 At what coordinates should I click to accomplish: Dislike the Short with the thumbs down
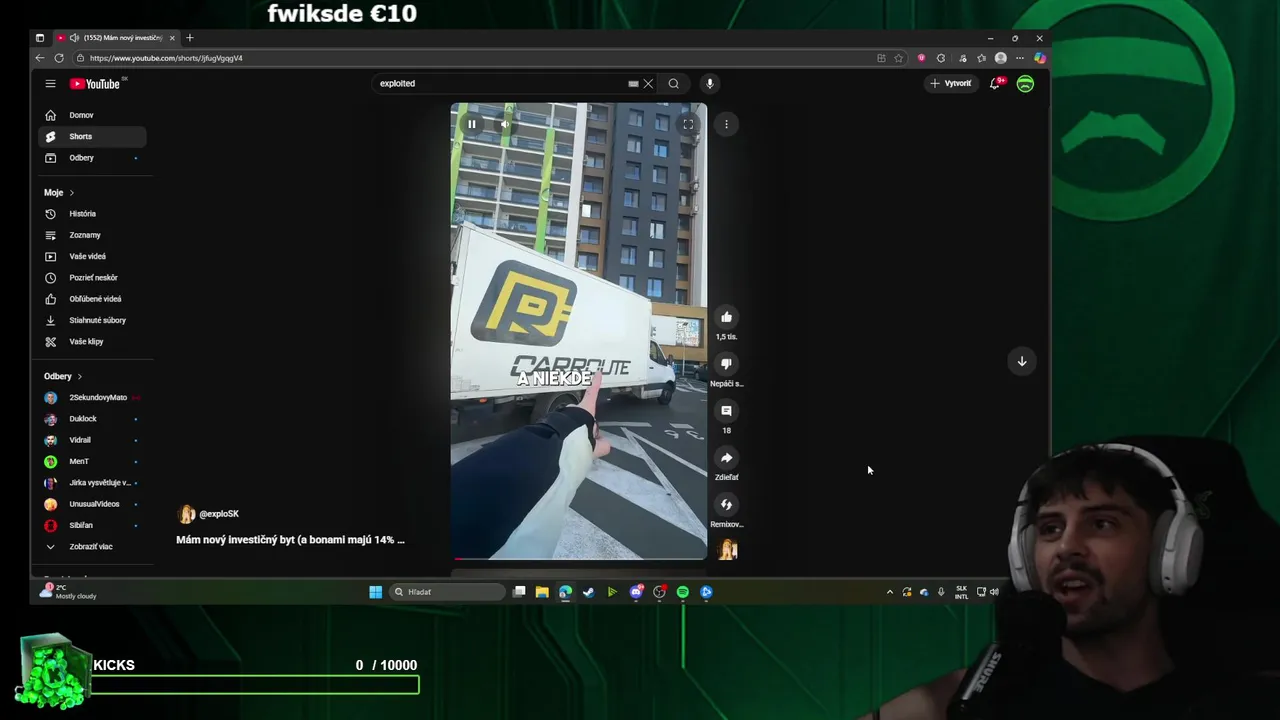pos(726,364)
